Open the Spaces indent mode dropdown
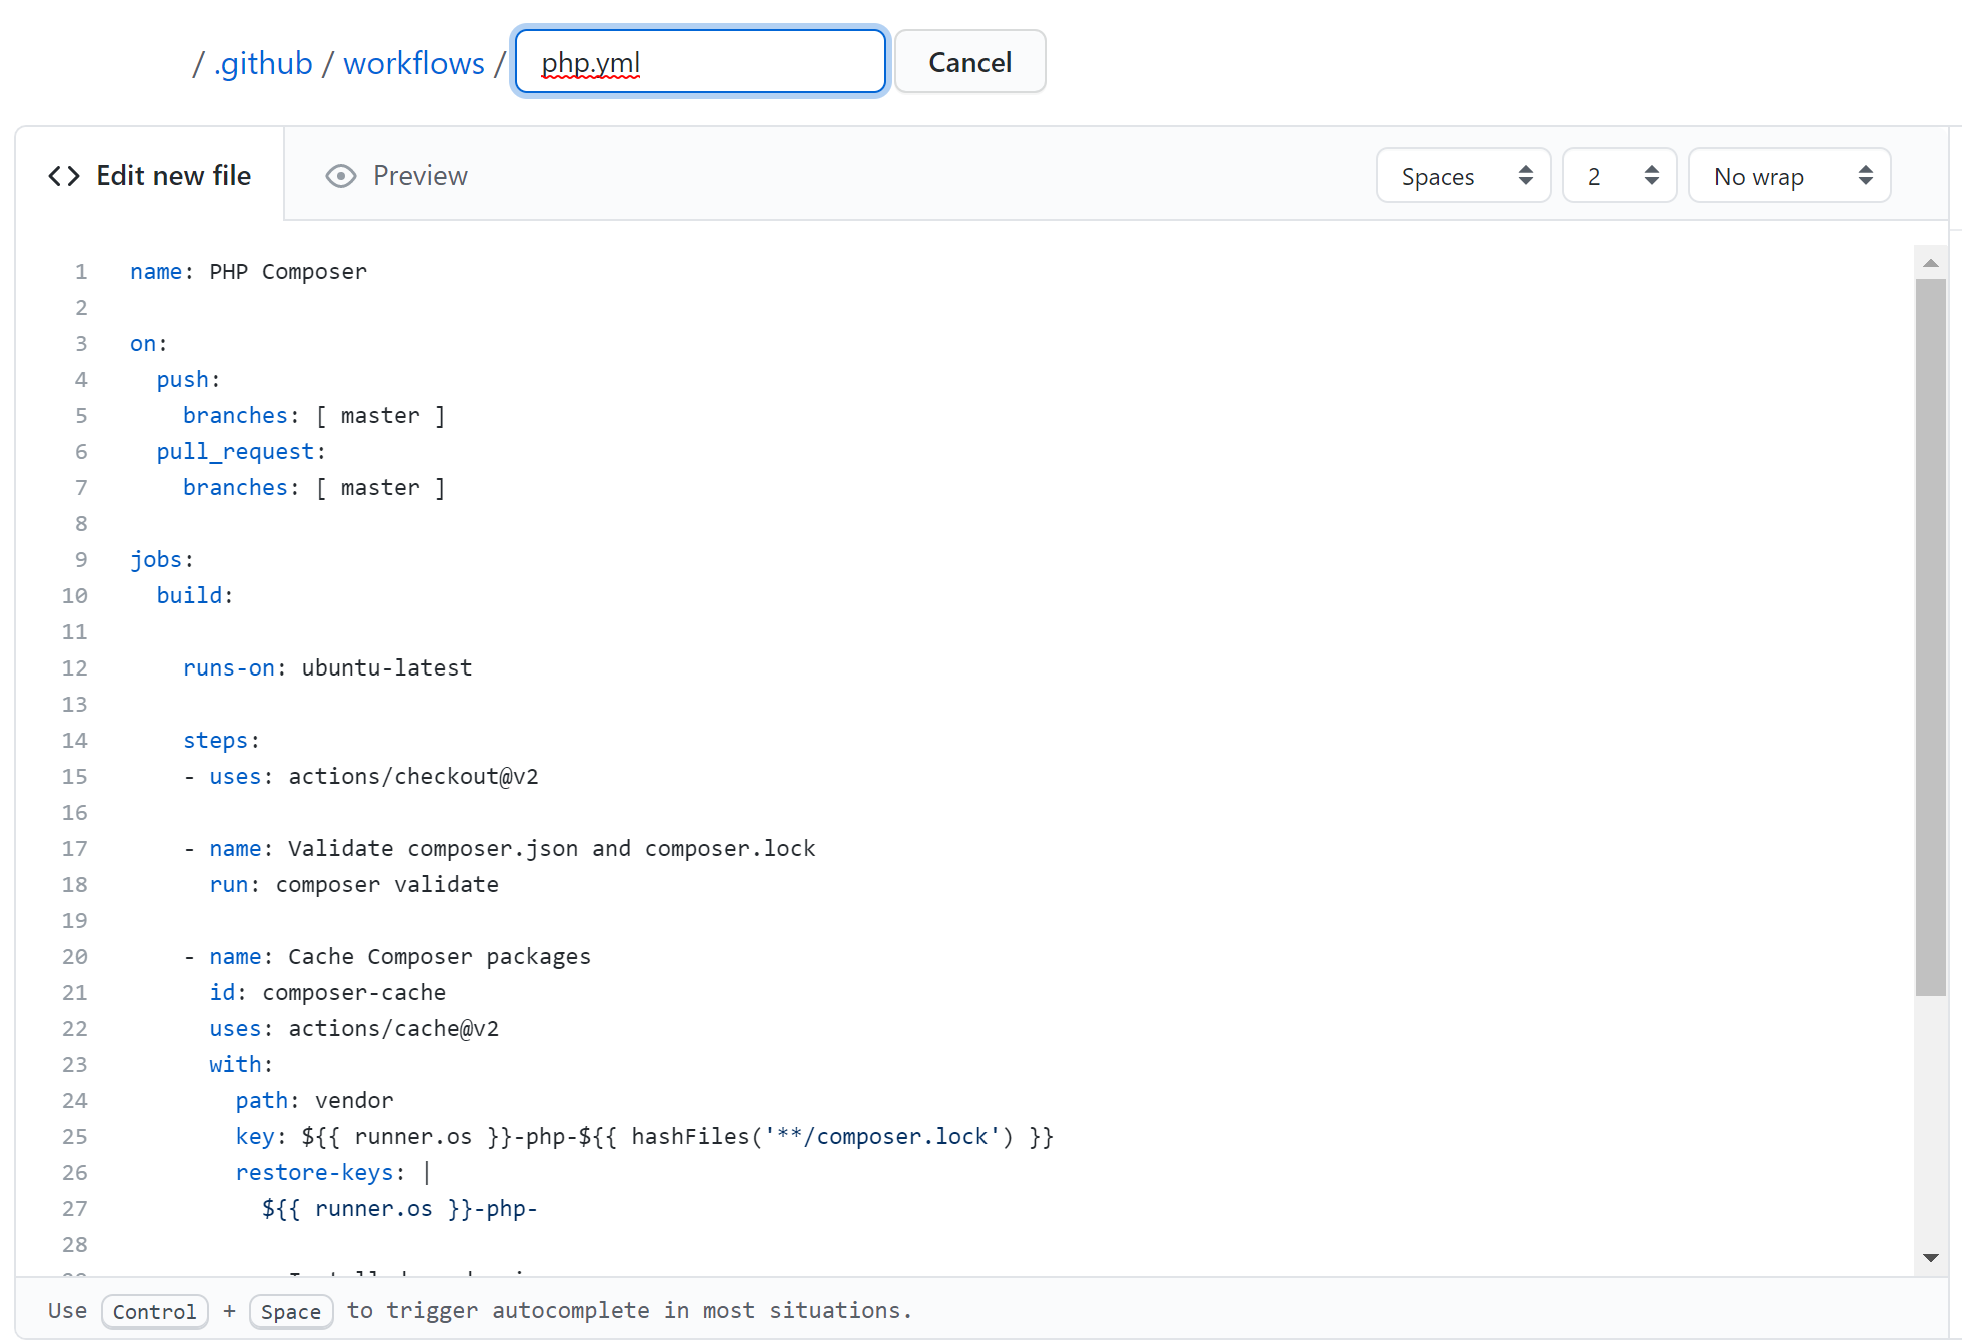The width and height of the screenshot is (1962, 1342). [x=1462, y=176]
